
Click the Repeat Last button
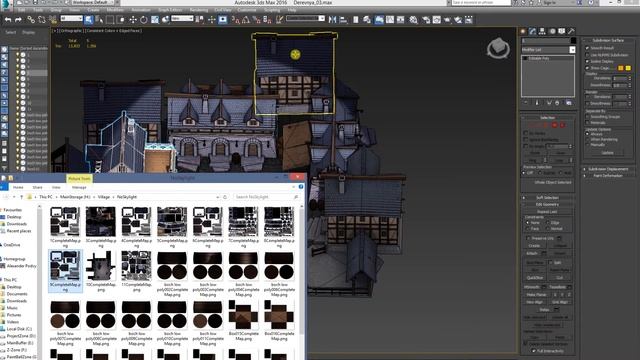547,212
